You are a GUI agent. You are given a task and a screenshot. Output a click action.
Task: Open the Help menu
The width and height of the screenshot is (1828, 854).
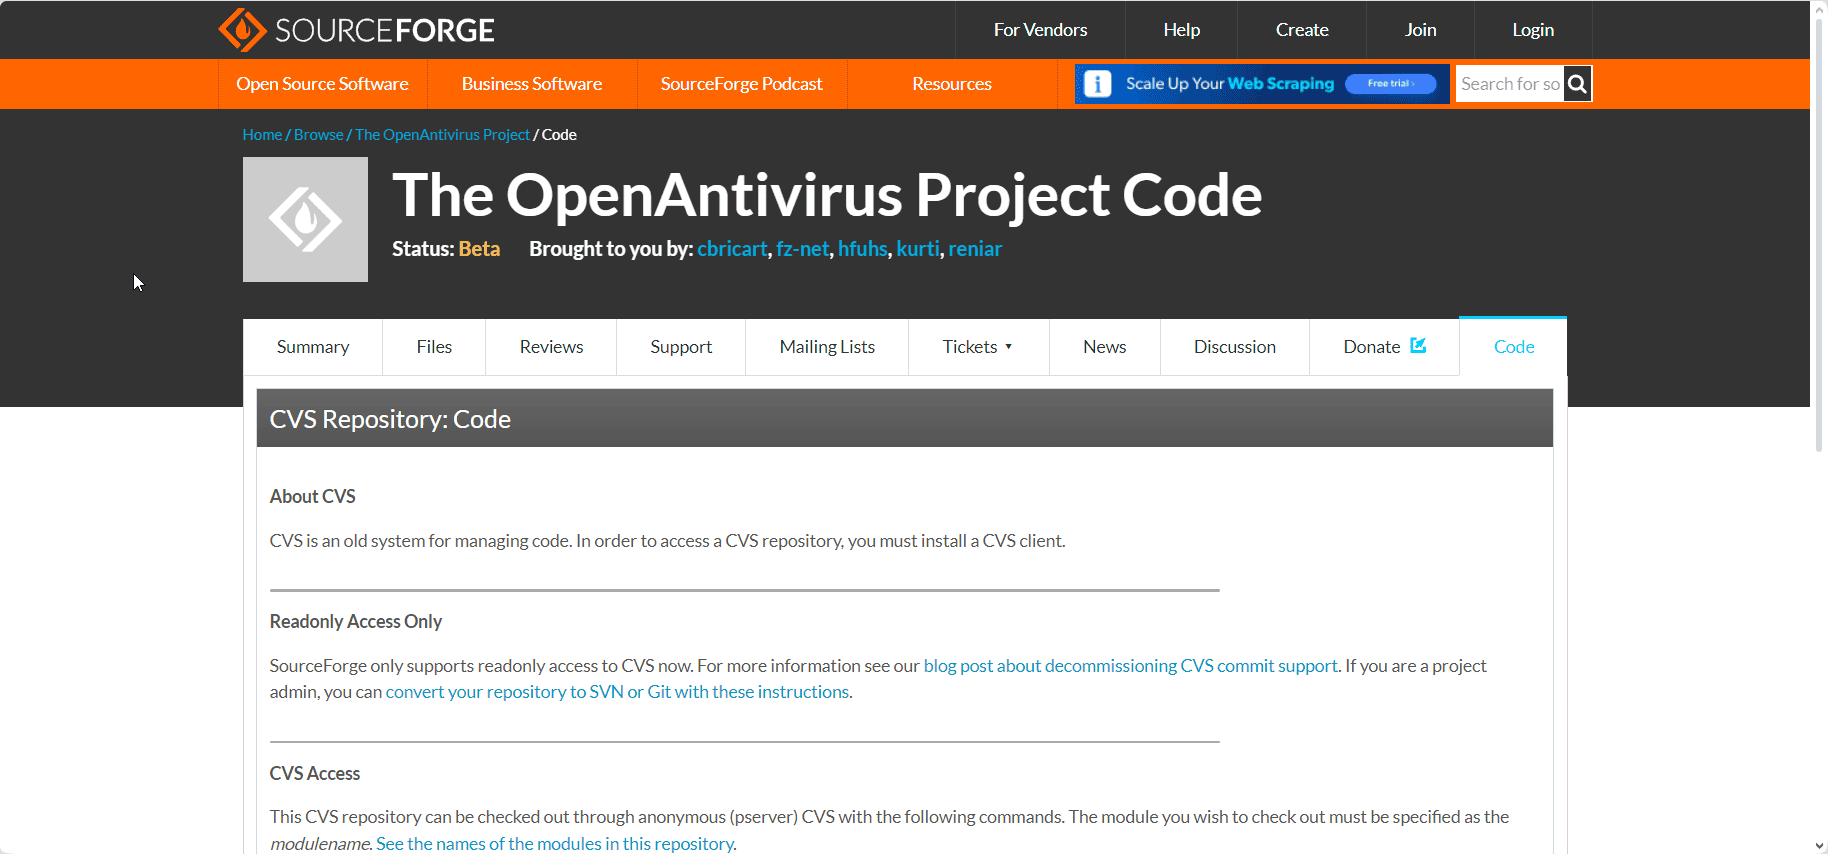pos(1181,30)
